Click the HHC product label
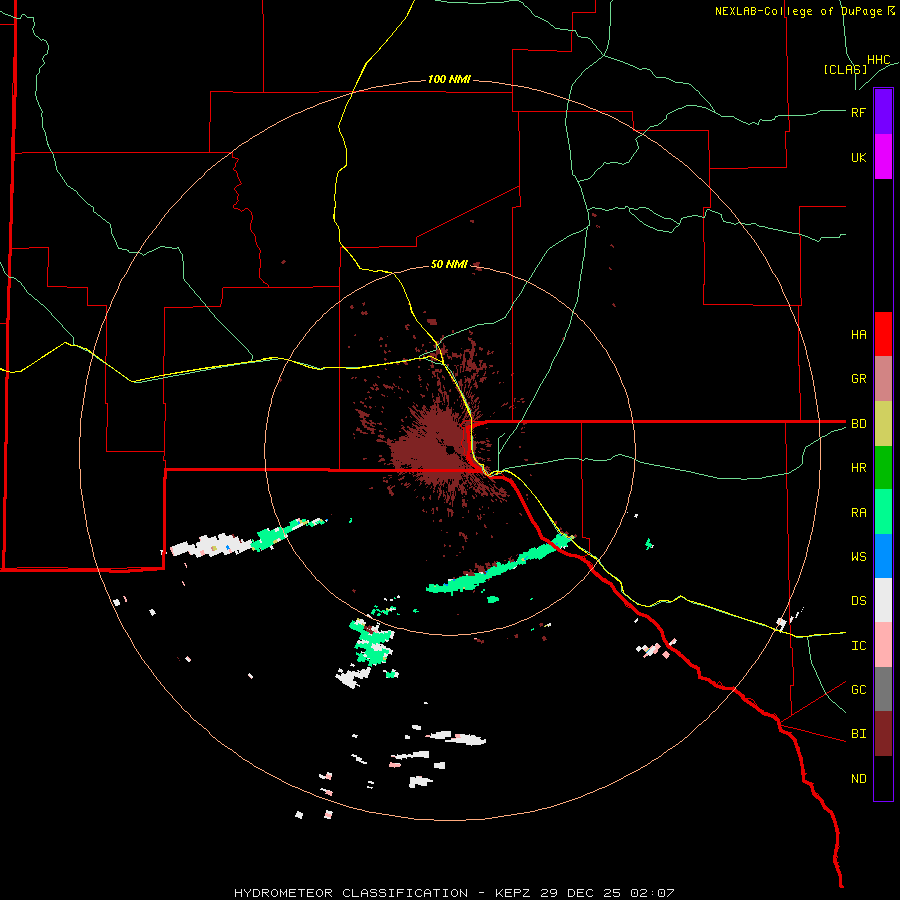 pyautogui.click(x=879, y=60)
